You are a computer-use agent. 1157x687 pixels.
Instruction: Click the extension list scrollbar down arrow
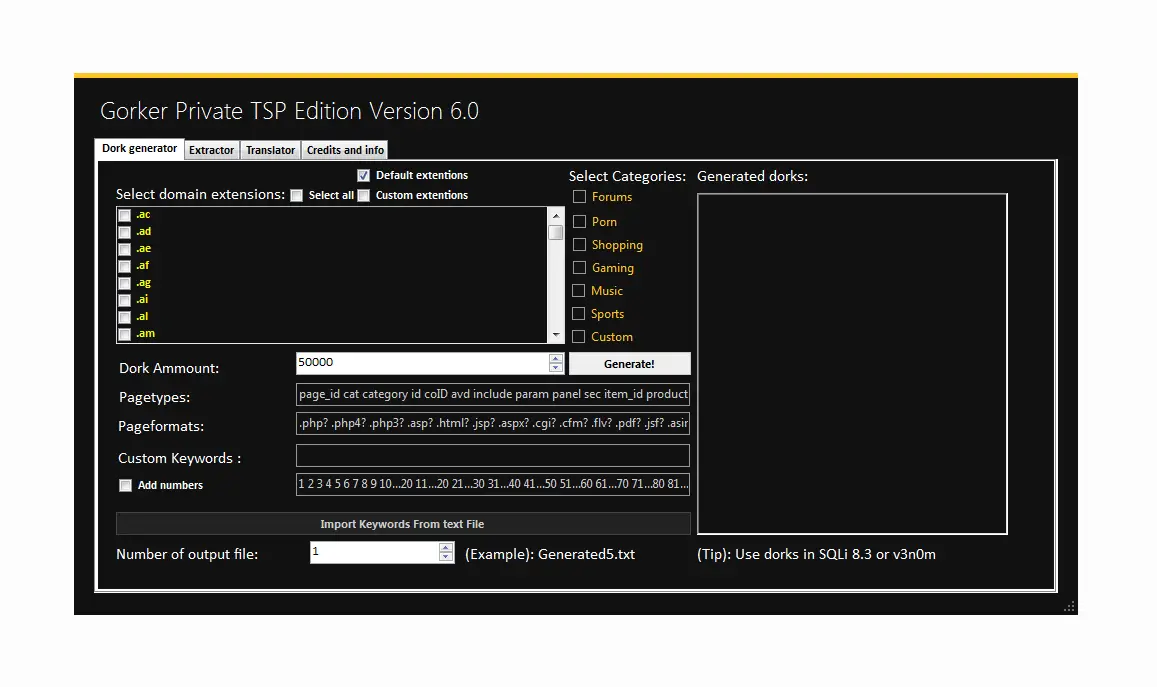pos(556,332)
